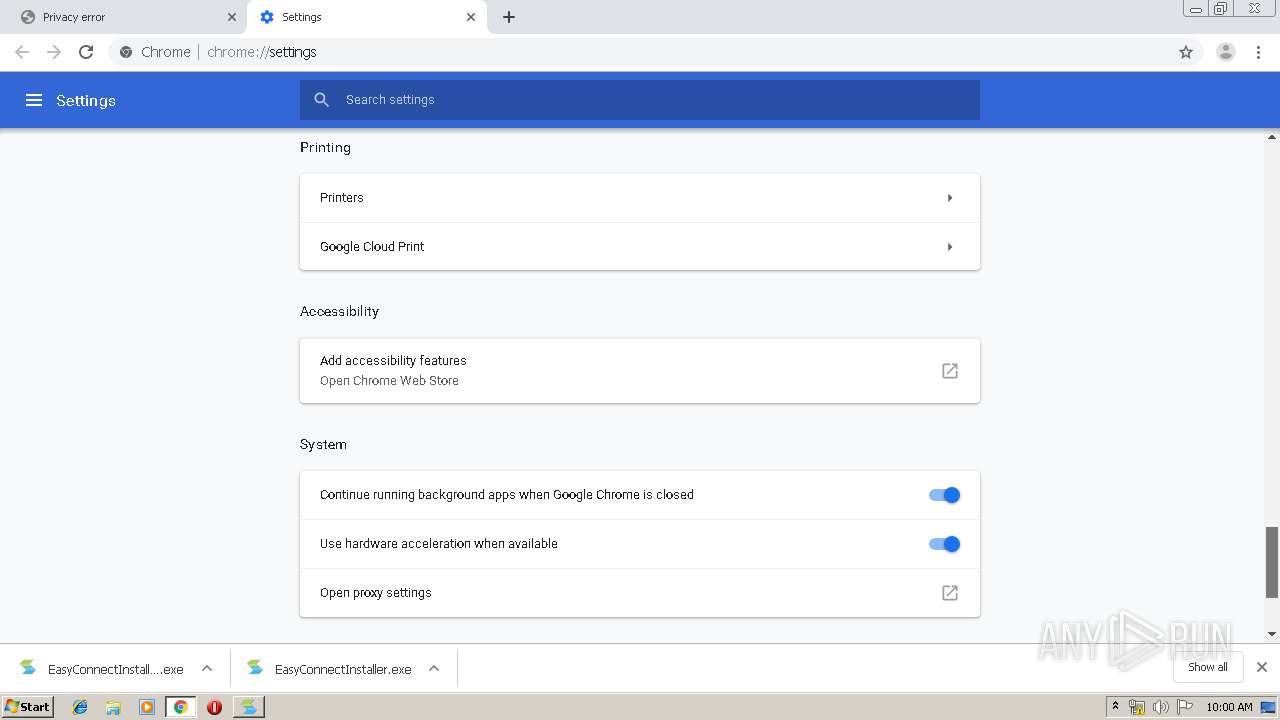Click the page vertical scrollbar thumb
1280x720 pixels.
tap(1272, 561)
